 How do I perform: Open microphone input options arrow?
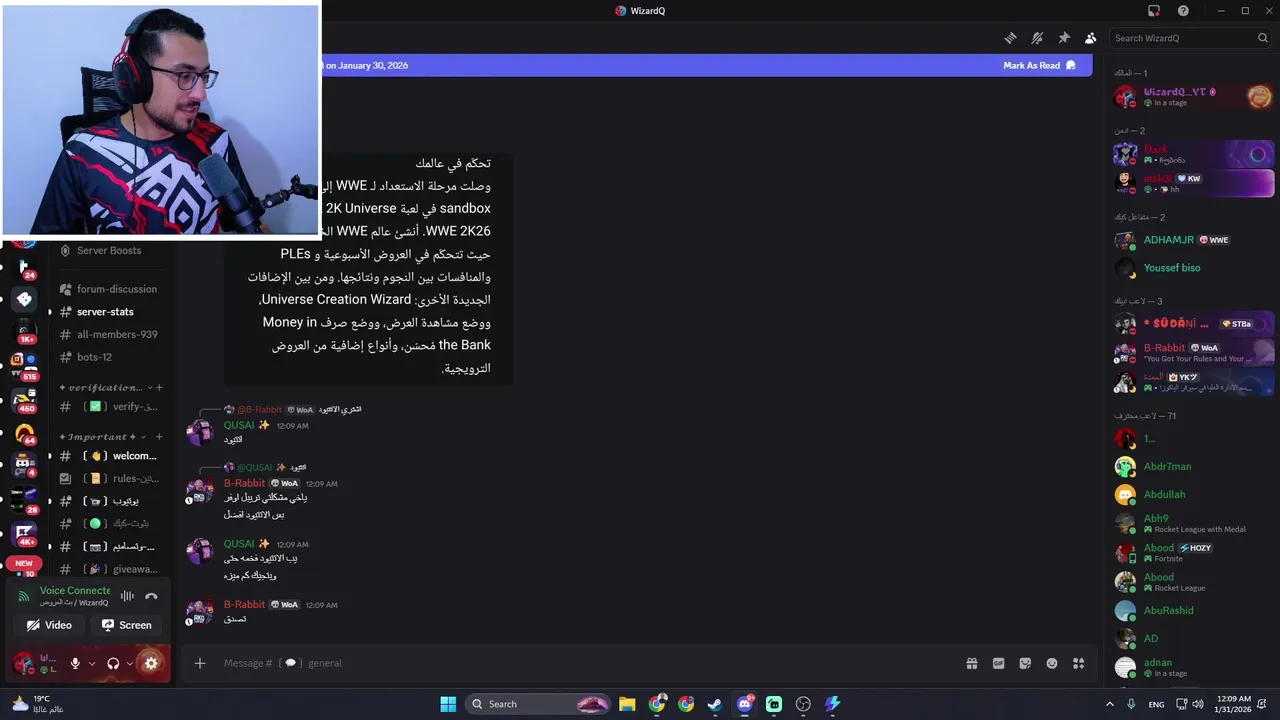tap(92, 663)
